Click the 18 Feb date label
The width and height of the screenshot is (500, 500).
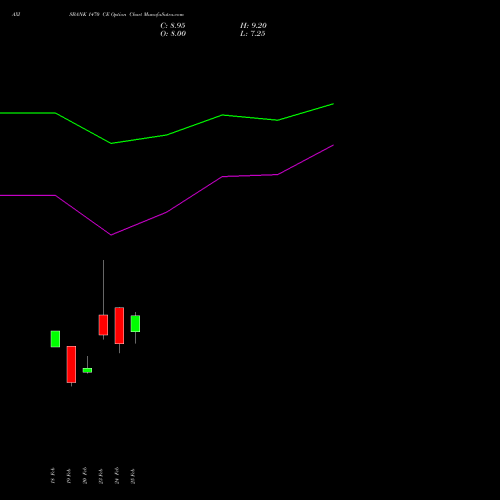[x=53, y=476]
